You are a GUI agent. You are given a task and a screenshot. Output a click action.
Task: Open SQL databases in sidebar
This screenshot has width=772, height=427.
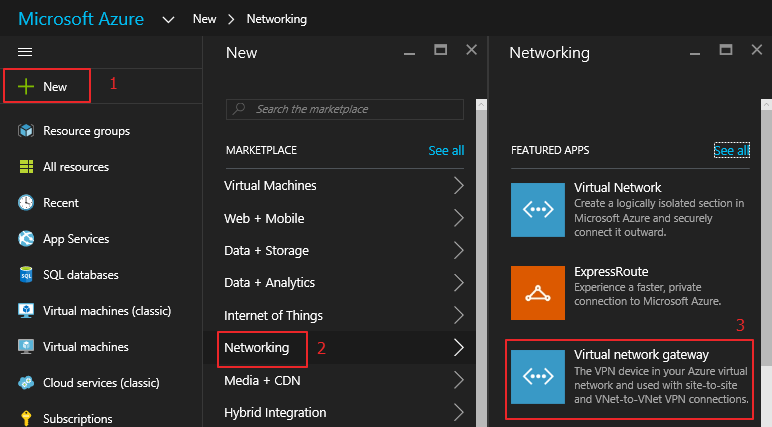pos(81,275)
